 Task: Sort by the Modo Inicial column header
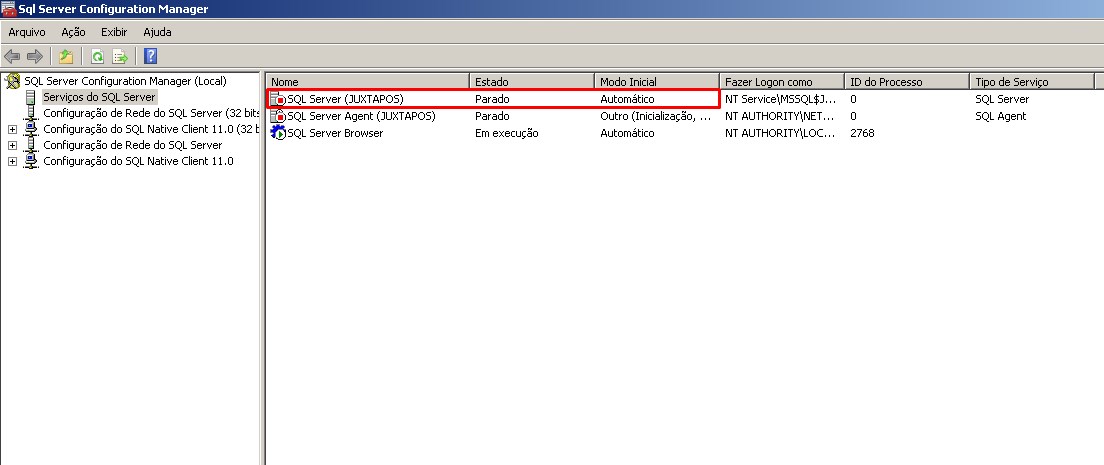tap(658, 82)
